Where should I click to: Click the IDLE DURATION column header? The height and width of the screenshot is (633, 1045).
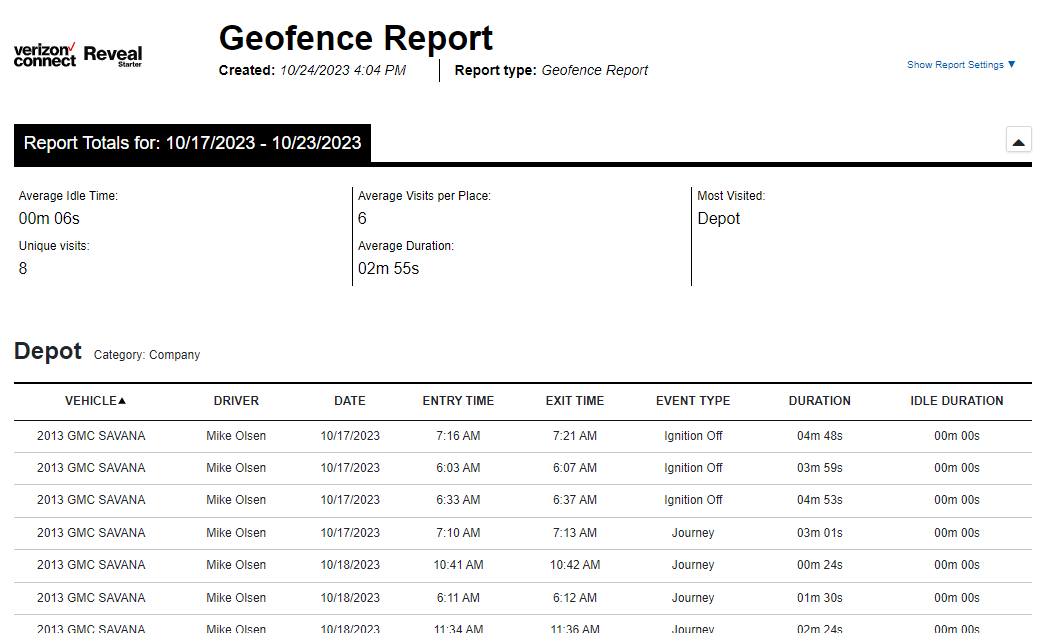pyautogui.click(x=956, y=401)
